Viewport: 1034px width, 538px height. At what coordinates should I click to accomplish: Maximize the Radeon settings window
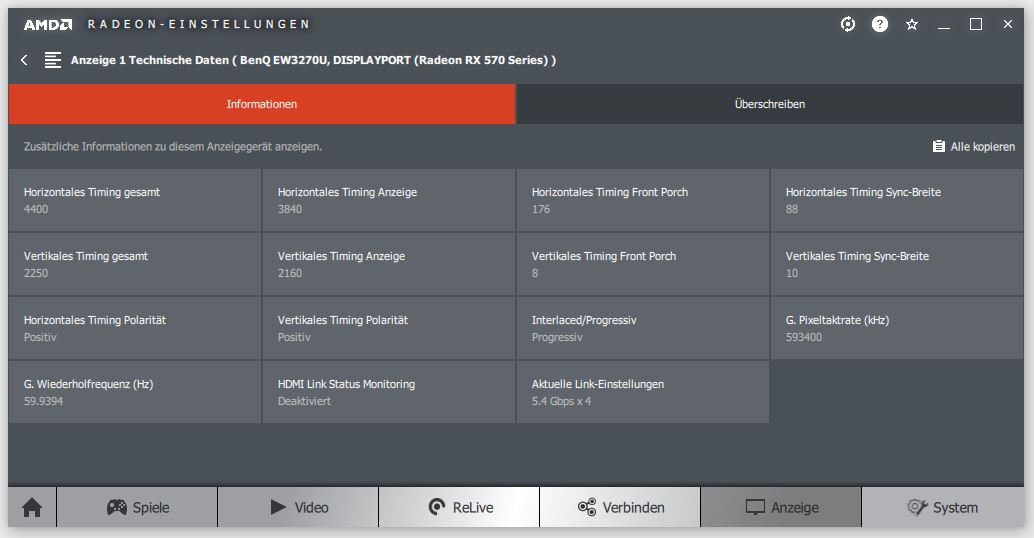click(976, 24)
